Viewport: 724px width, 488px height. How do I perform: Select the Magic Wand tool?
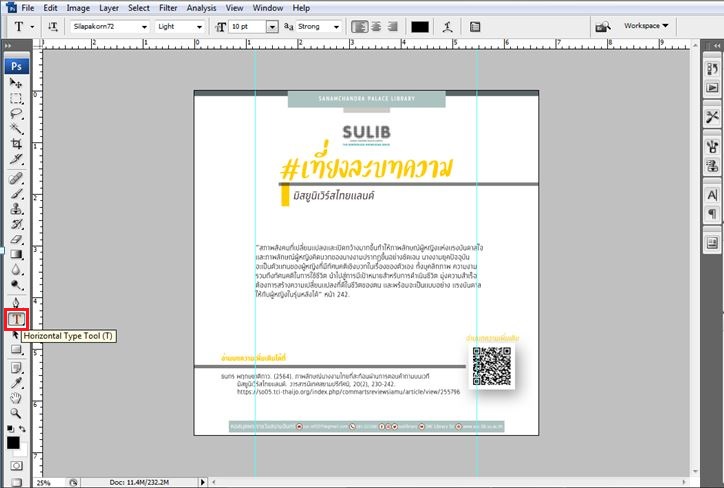pyautogui.click(x=16, y=129)
